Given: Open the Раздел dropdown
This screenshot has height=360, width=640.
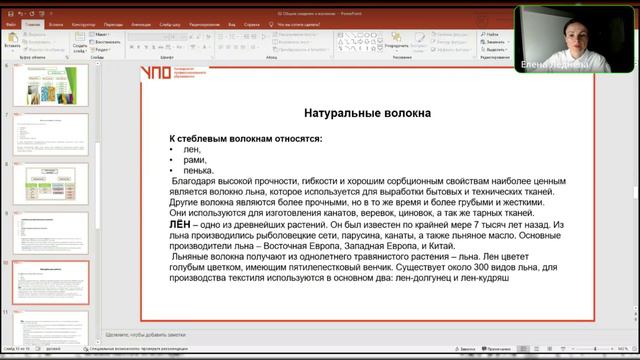Looking at the screenshot, I should point(100,49).
